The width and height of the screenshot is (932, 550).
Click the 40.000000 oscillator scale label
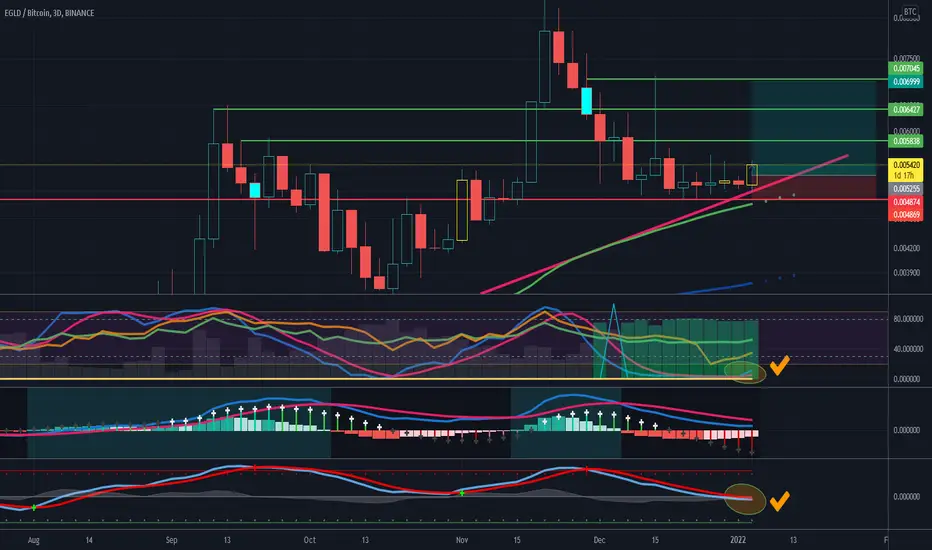[908, 348]
